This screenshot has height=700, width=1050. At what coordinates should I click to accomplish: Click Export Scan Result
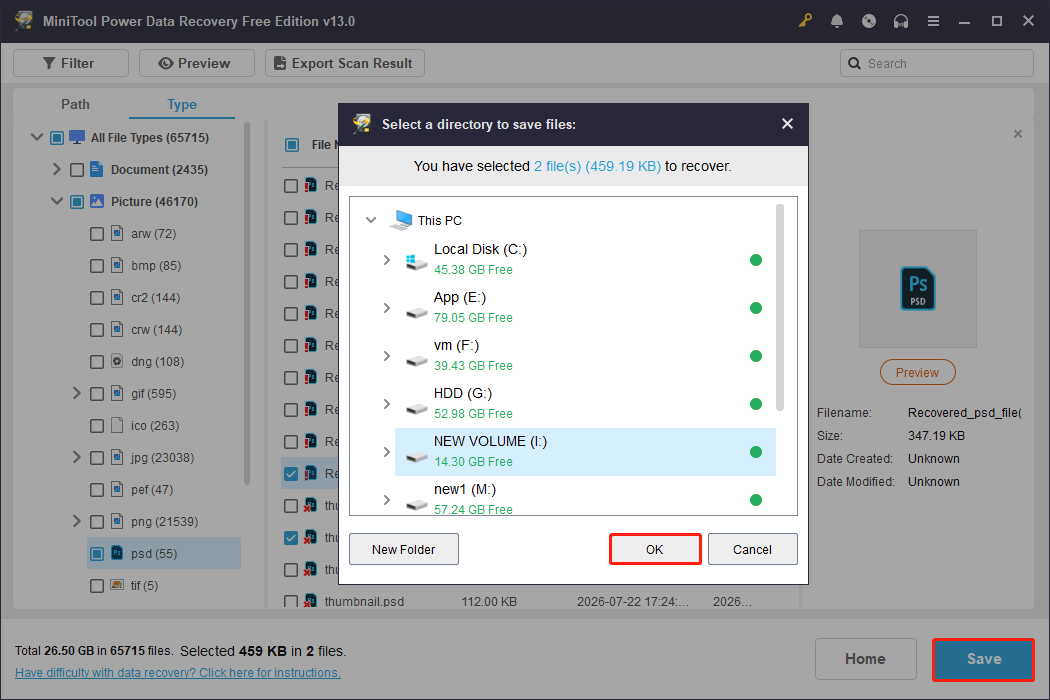[x=345, y=63]
